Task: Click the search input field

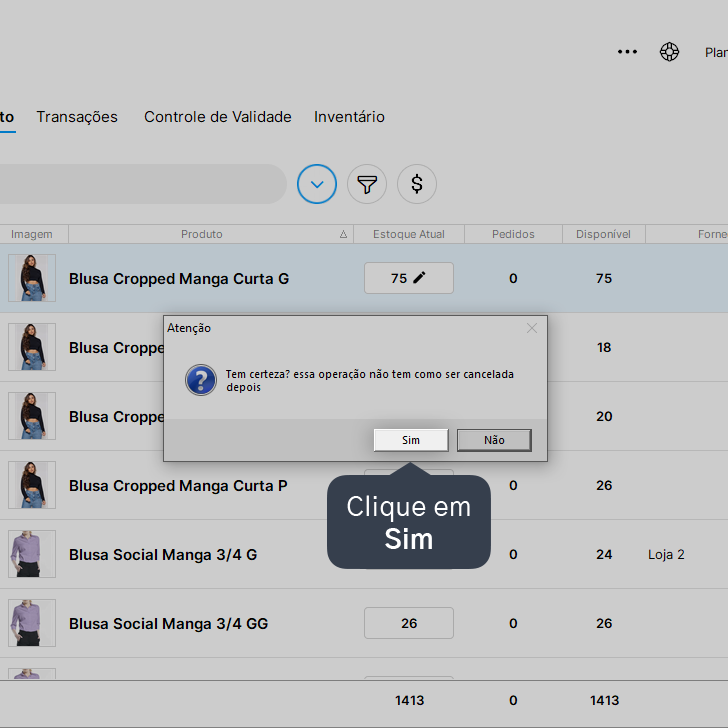Action: point(142,184)
